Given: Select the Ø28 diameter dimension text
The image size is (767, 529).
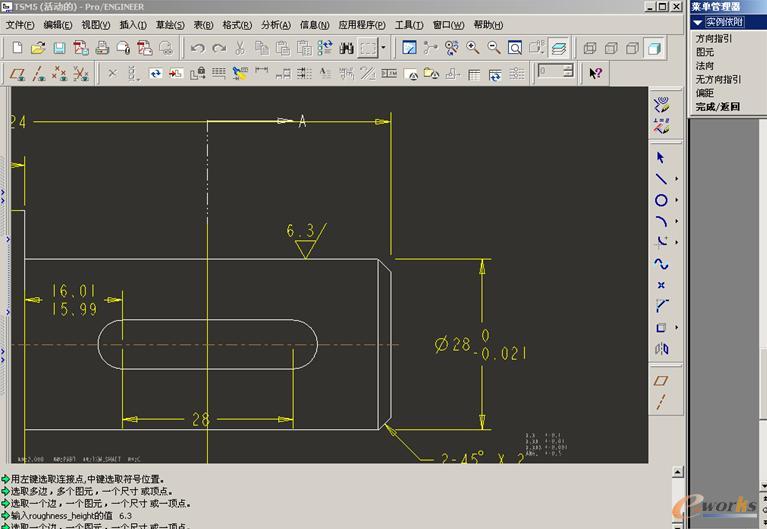Looking at the screenshot, I should [x=480, y=345].
